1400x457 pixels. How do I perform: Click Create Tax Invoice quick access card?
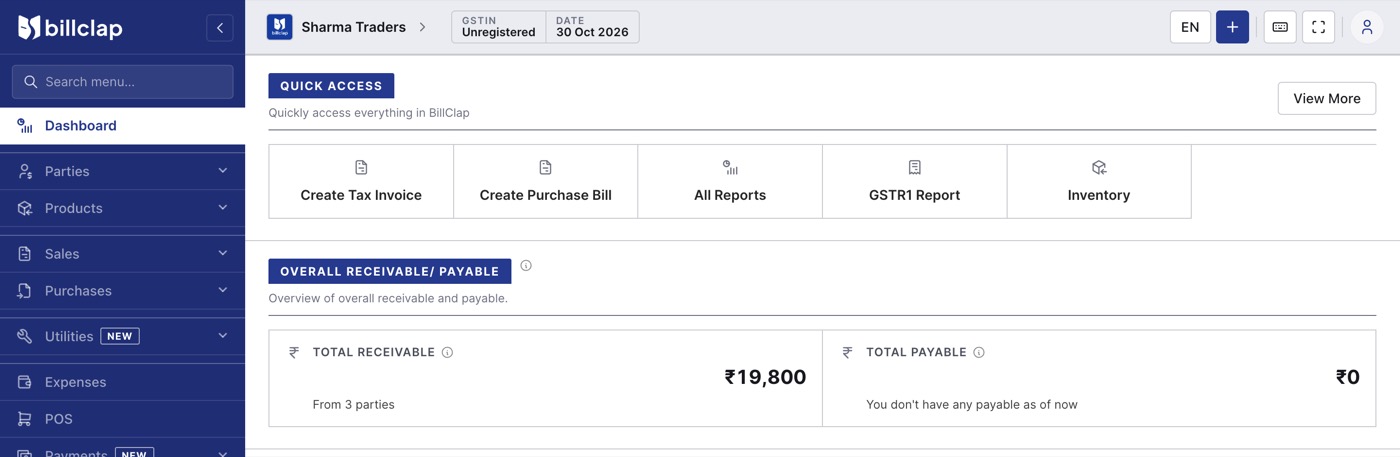pyautogui.click(x=361, y=181)
